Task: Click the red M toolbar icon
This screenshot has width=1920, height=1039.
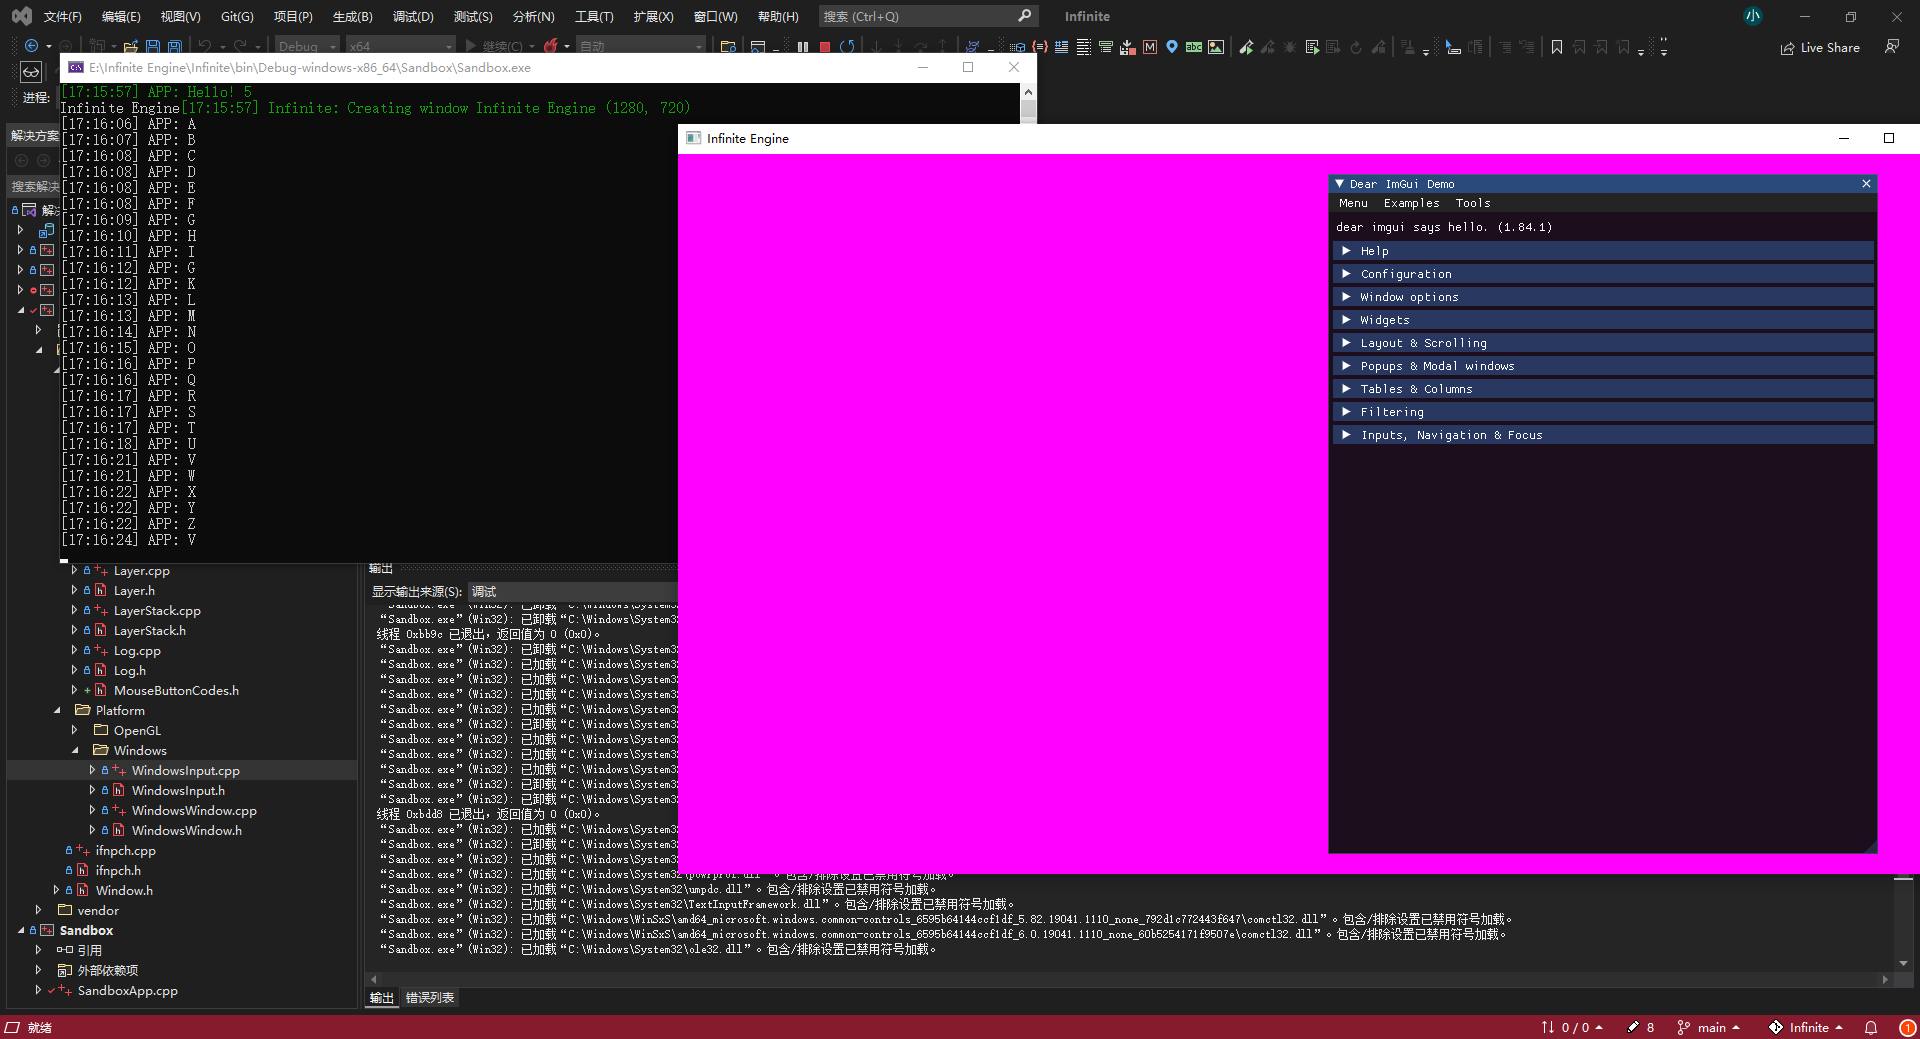Action: tap(1150, 47)
